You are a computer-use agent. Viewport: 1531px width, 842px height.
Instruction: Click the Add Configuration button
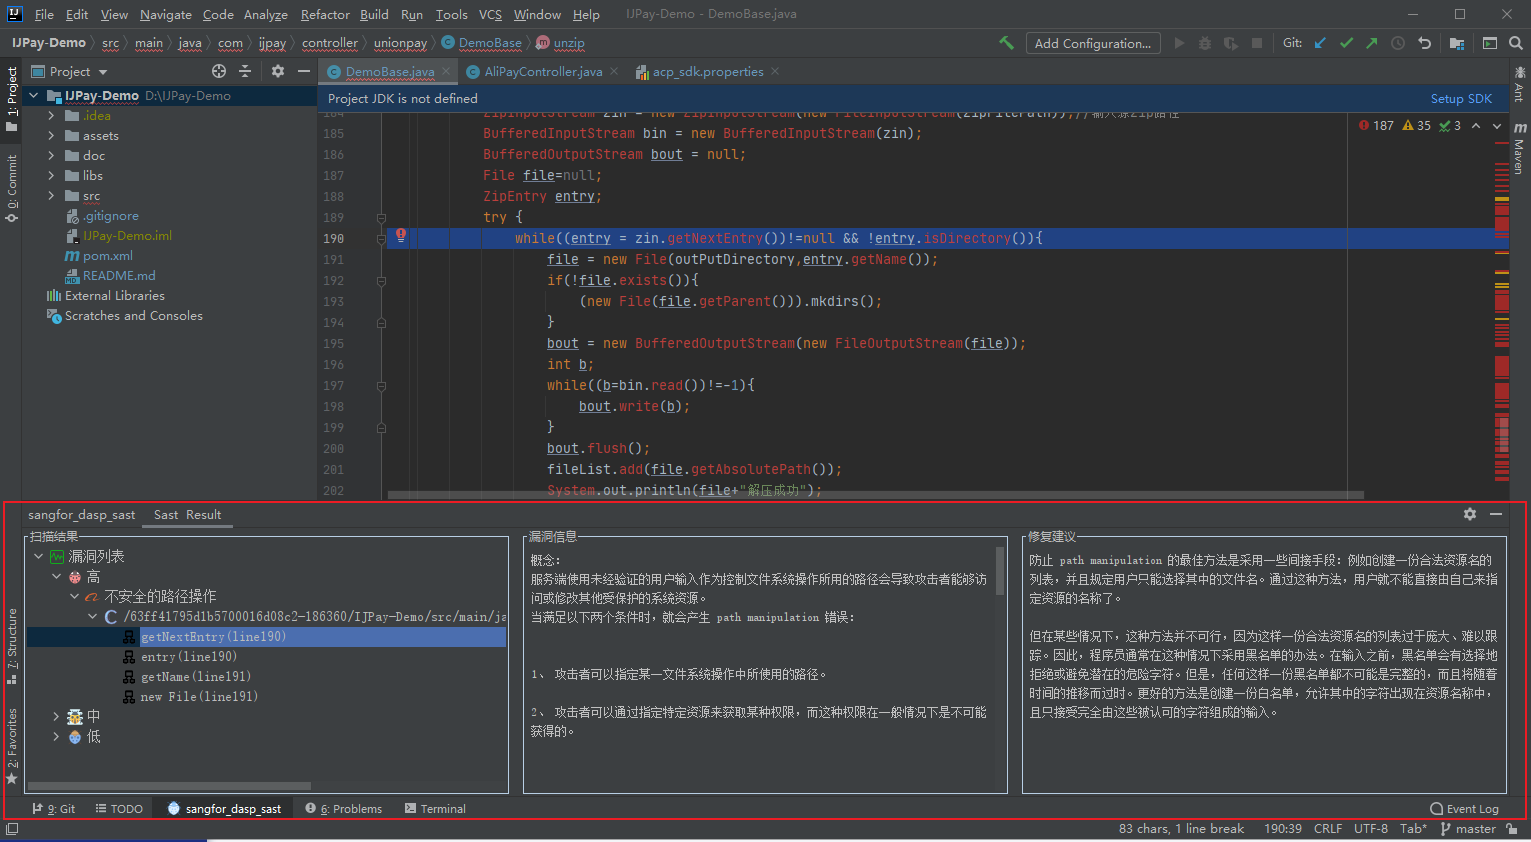[x=1092, y=43]
